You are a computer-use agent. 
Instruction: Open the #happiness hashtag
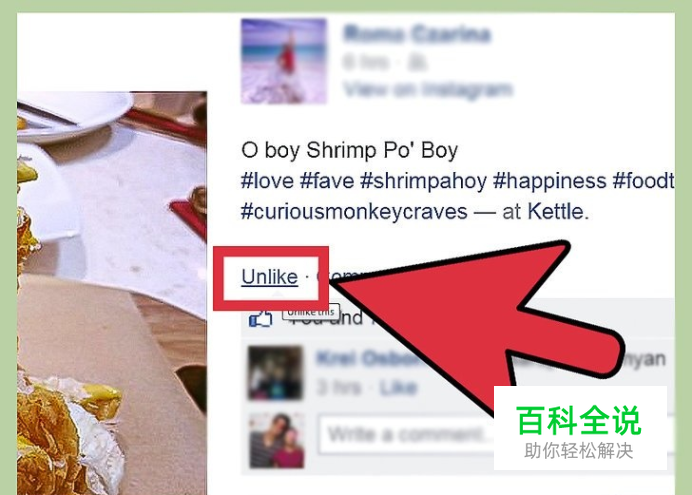point(549,181)
